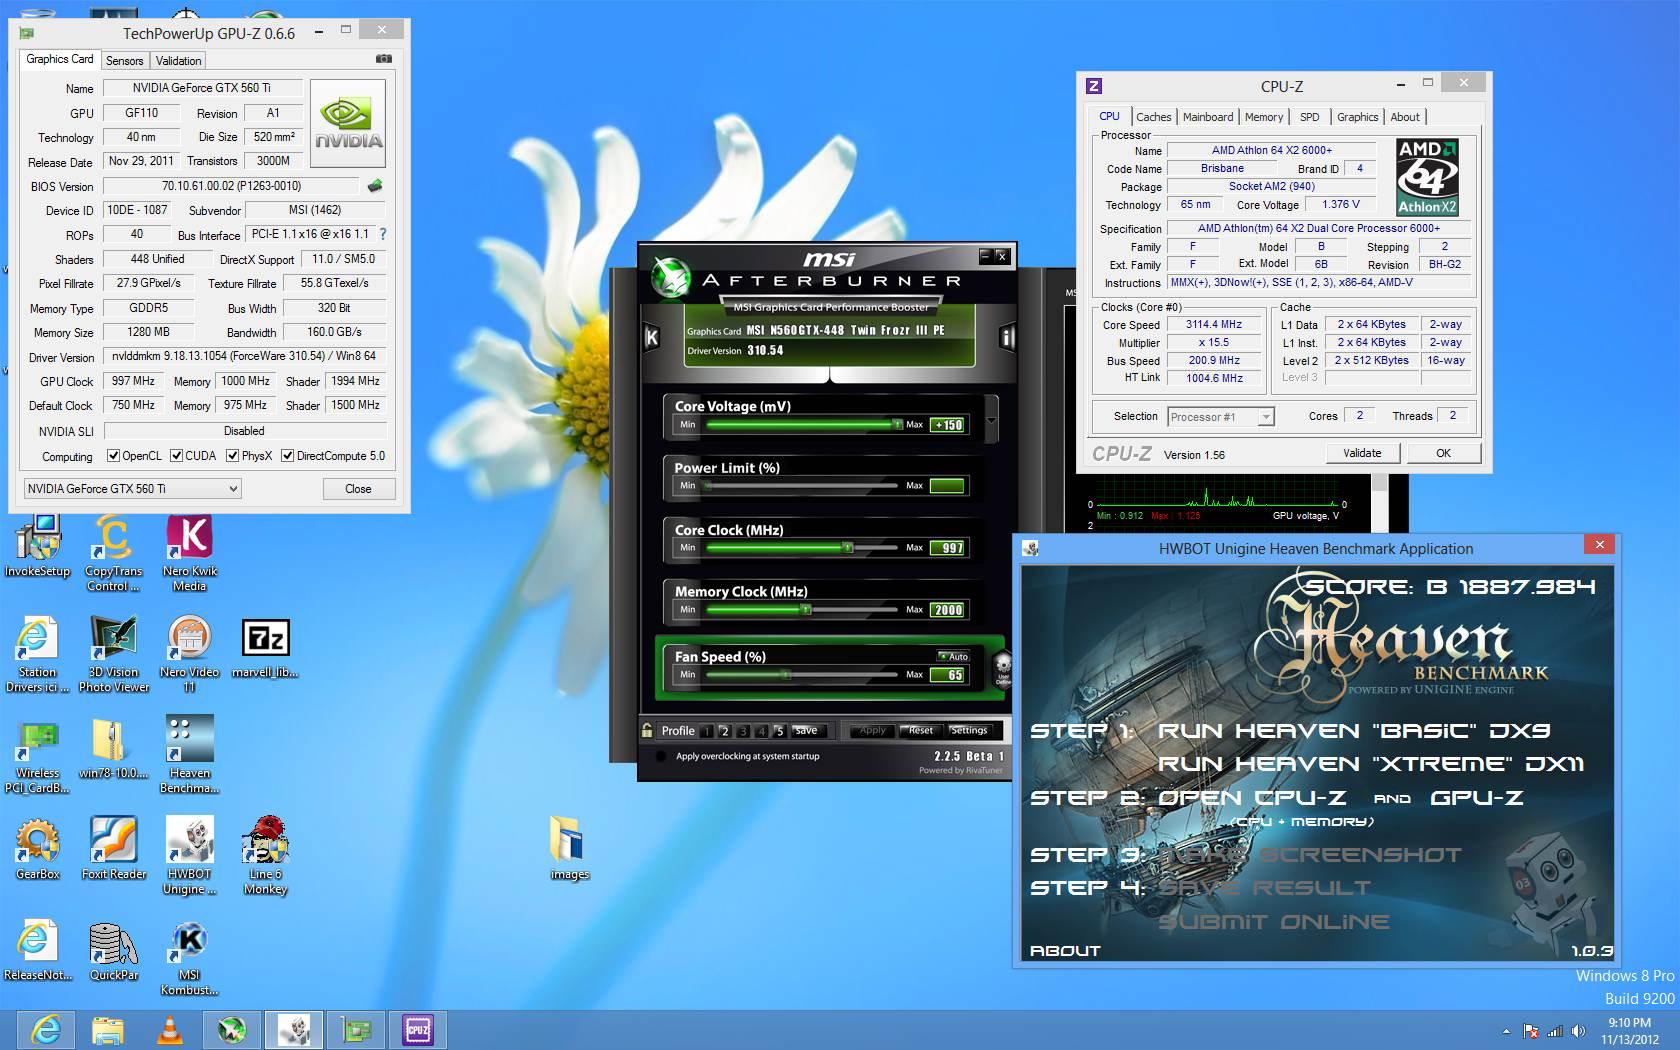Click Bus Interface question mark in GPU-Z
Image resolution: width=1680 pixels, height=1050 pixels.
pyautogui.click(x=382, y=234)
